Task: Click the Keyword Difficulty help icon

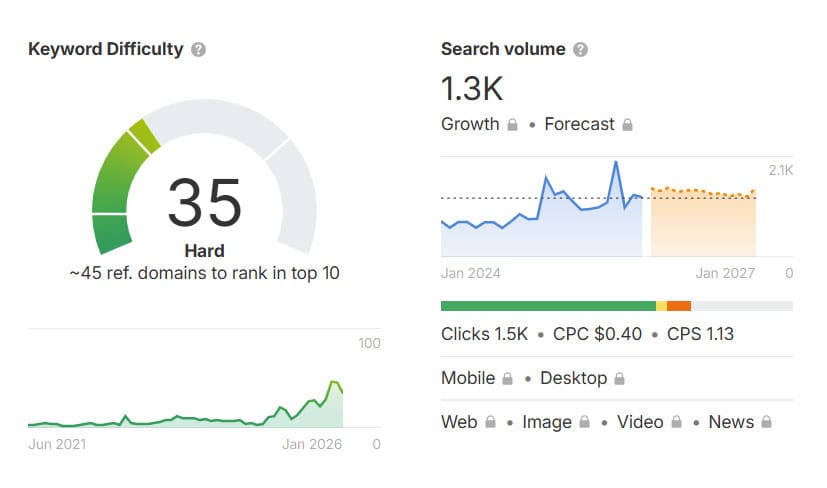Action: [x=199, y=49]
